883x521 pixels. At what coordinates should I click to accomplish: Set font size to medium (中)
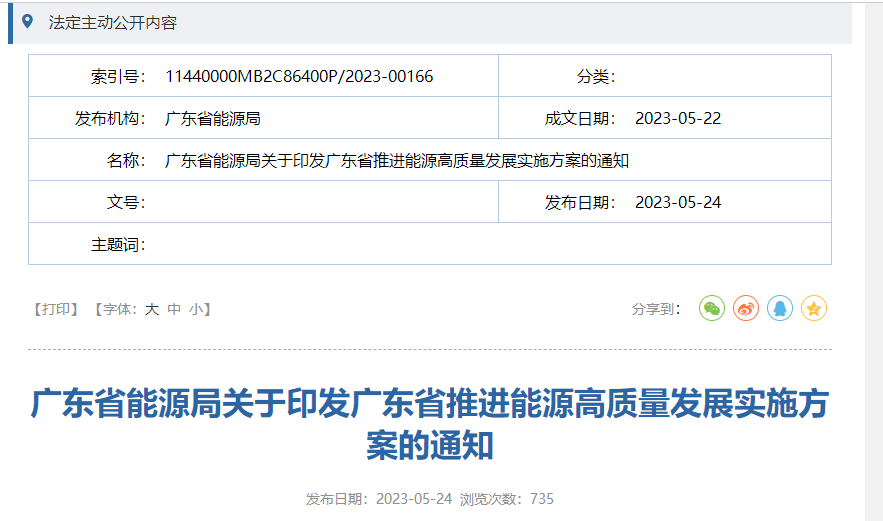[174, 309]
